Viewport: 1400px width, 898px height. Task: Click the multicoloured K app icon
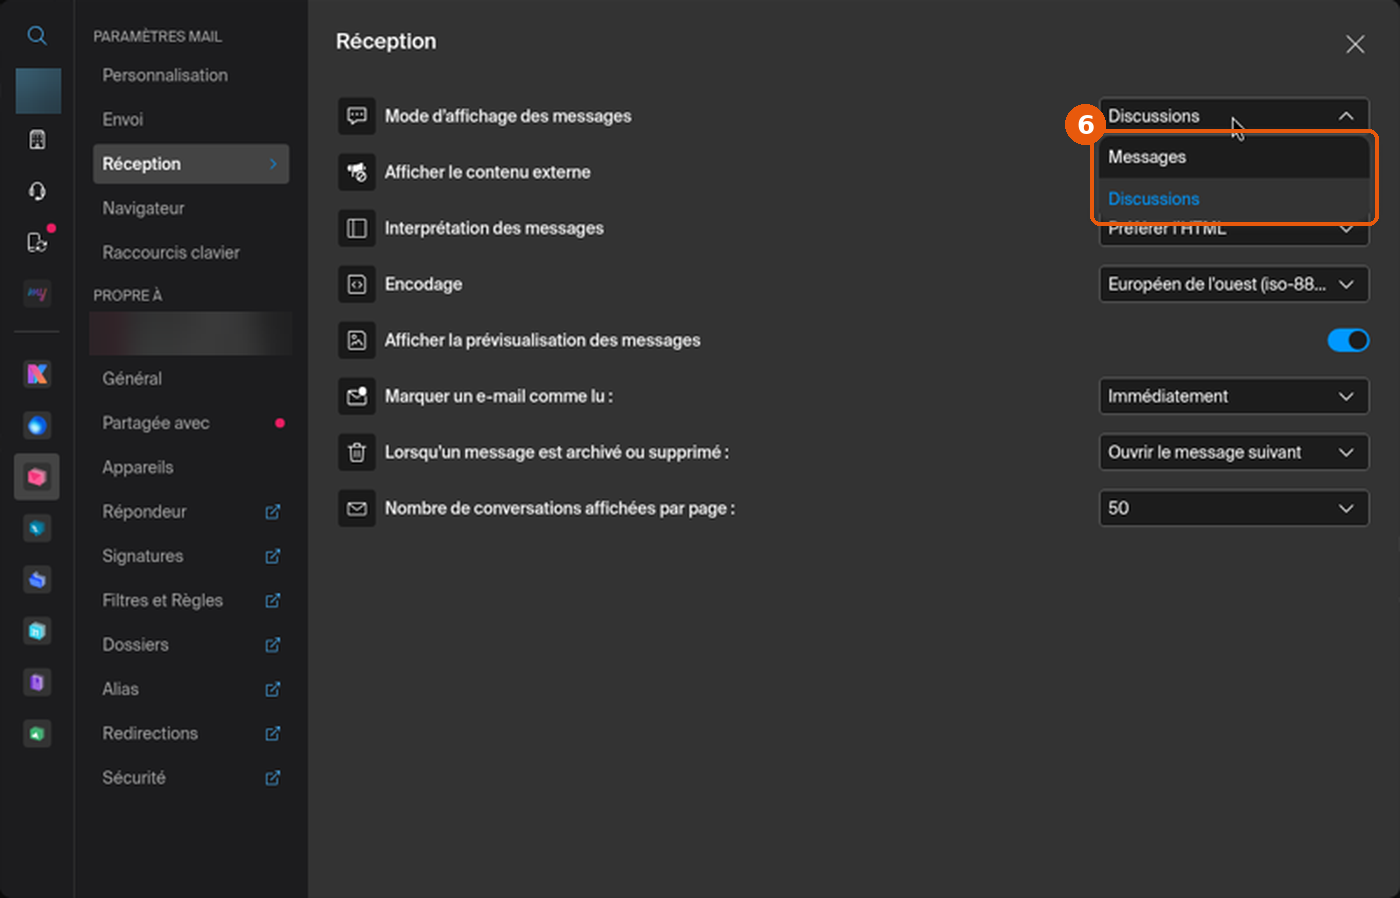[37, 374]
